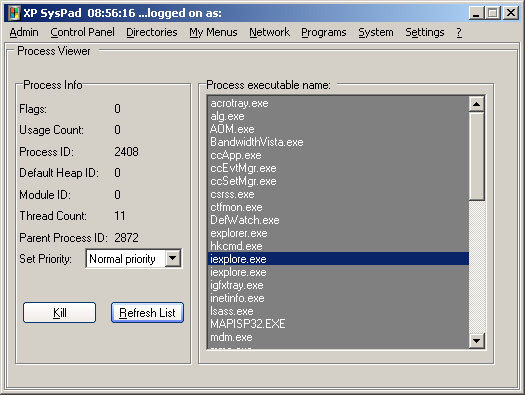
Task: Maximize the XP SysPad window
Action: tap(492, 13)
